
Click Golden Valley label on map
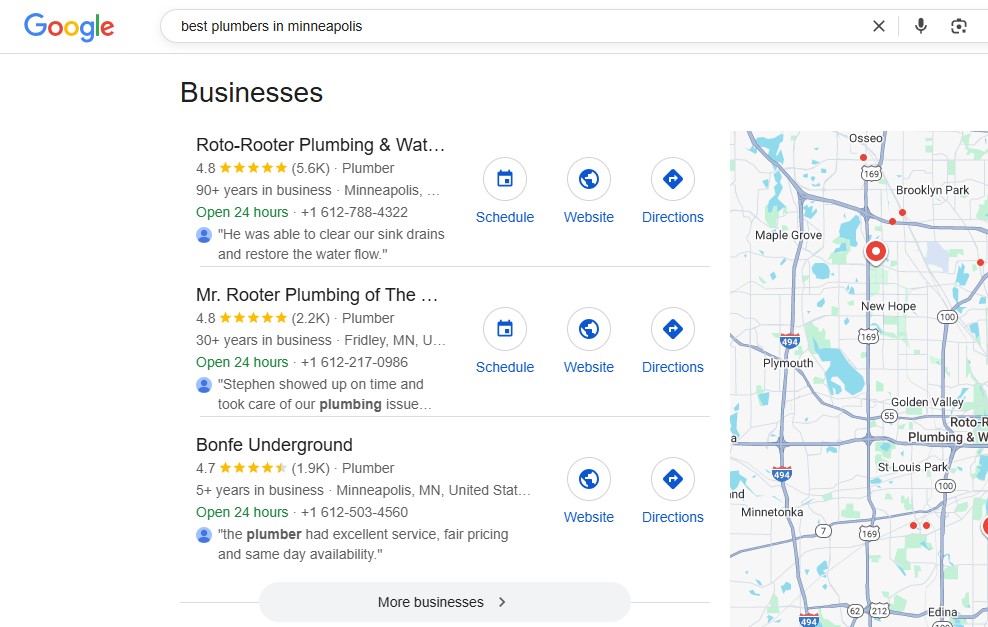pos(927,402)
